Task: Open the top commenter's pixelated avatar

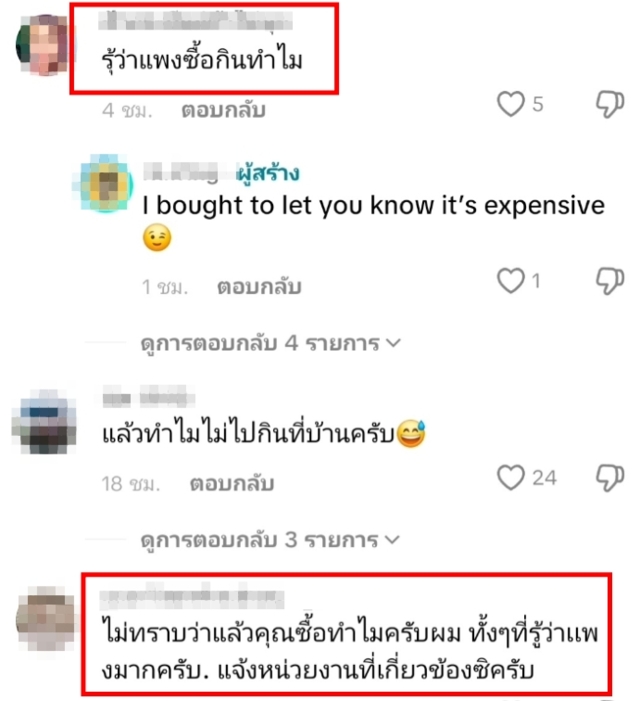Action: pos(44,45)
